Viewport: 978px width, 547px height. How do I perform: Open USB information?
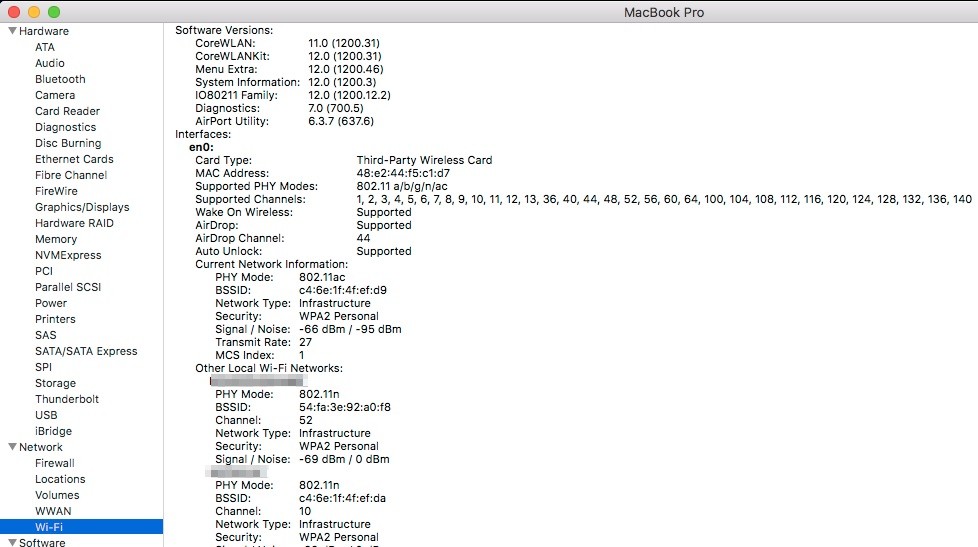(x=46, y=415)
